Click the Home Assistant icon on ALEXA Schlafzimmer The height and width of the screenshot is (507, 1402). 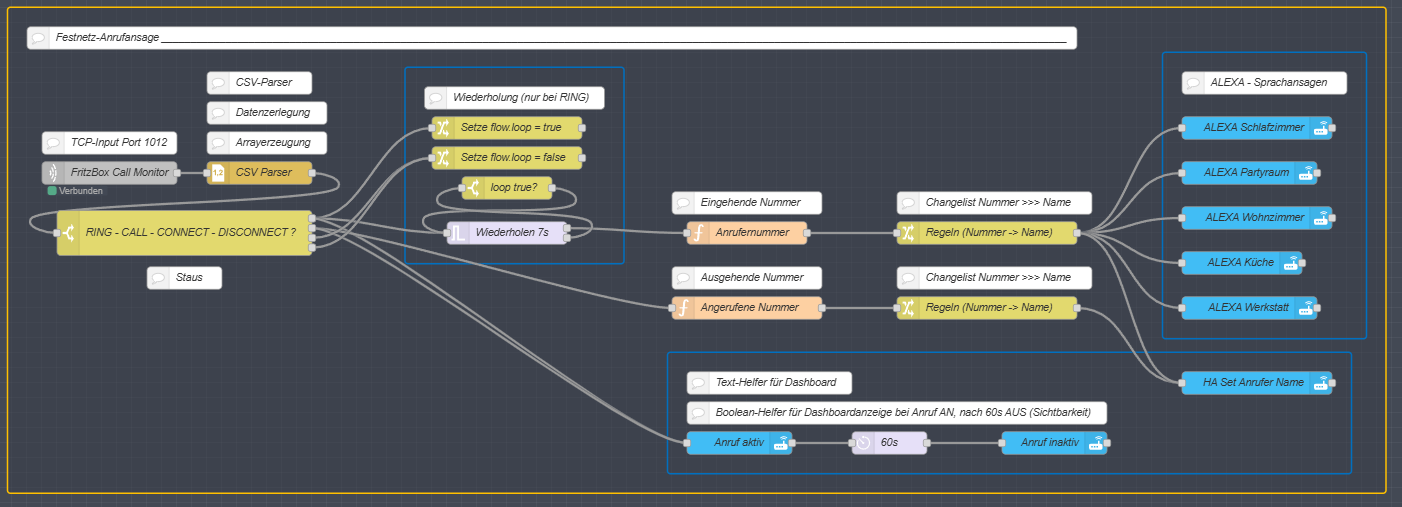1321,128
